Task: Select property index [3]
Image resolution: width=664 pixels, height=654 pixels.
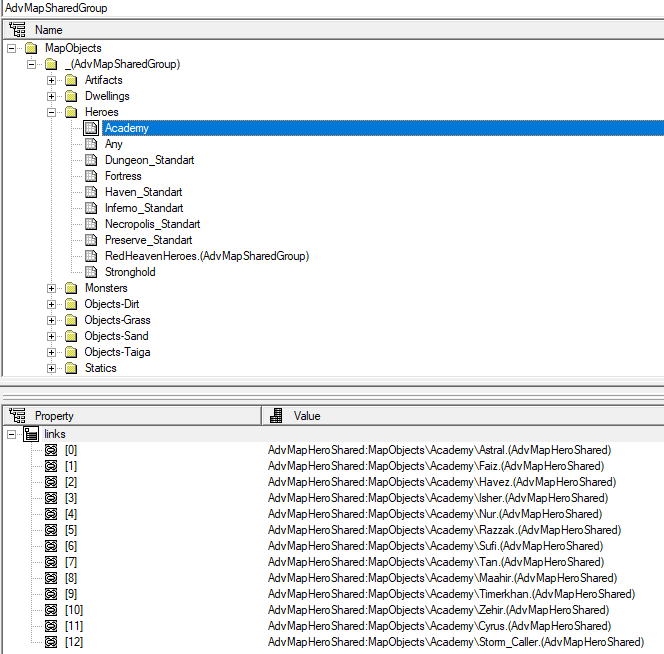Action: coord(71,498)
